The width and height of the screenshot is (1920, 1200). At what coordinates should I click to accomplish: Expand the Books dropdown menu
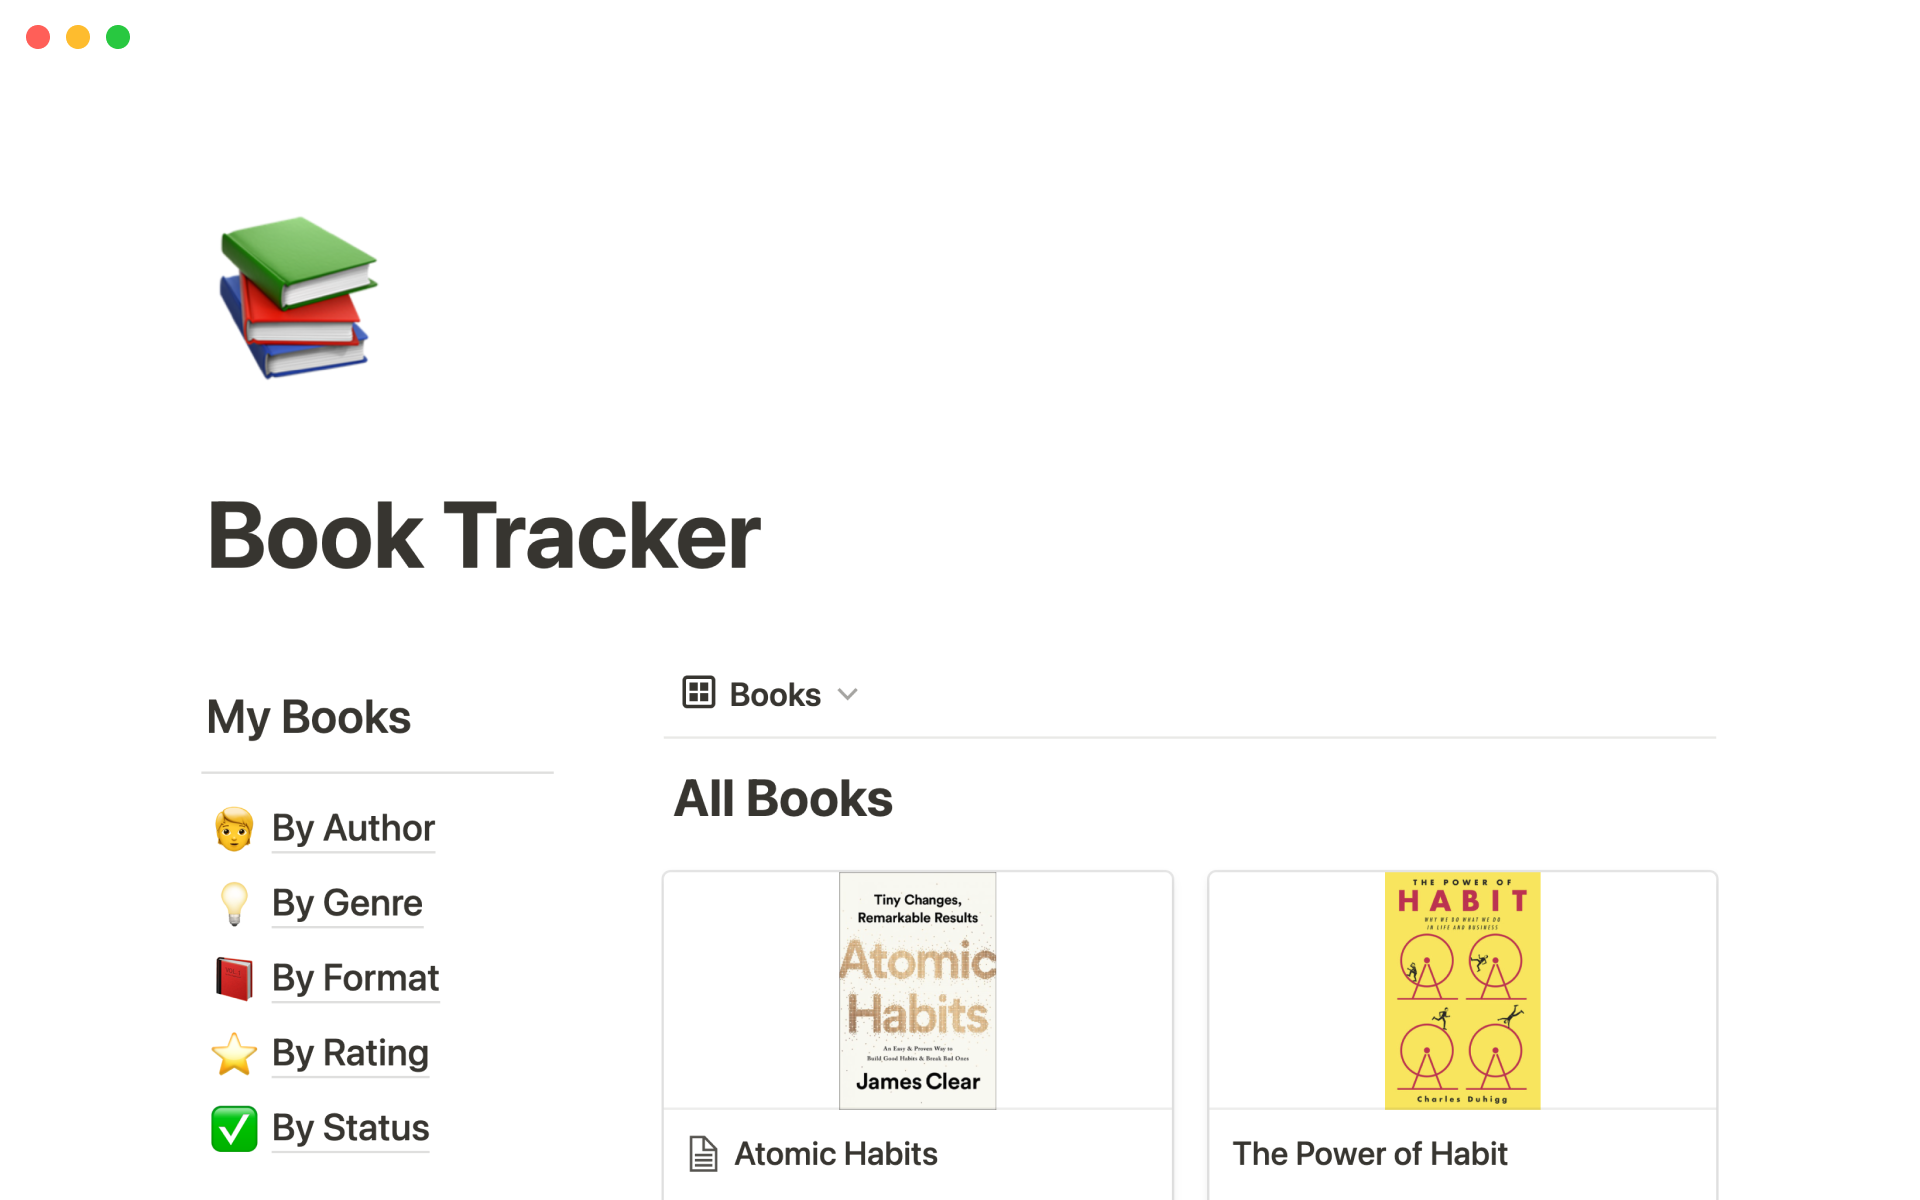pos(850,693)
